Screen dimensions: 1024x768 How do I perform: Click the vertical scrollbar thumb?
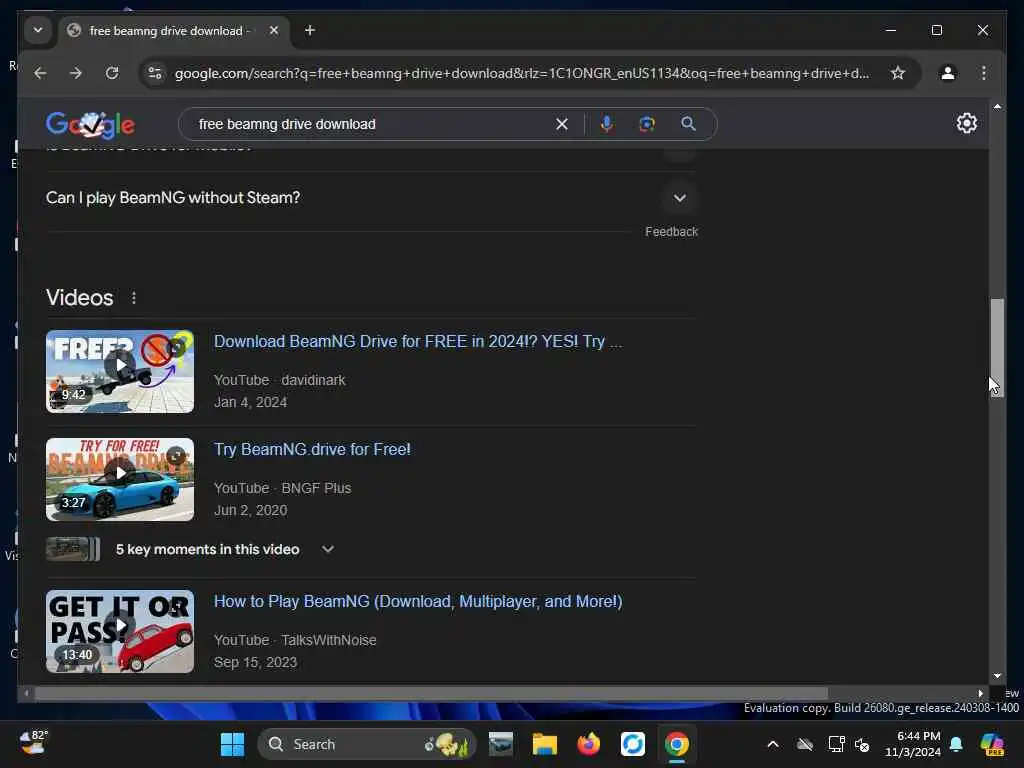pyautogui.click(x=997, y=347)
